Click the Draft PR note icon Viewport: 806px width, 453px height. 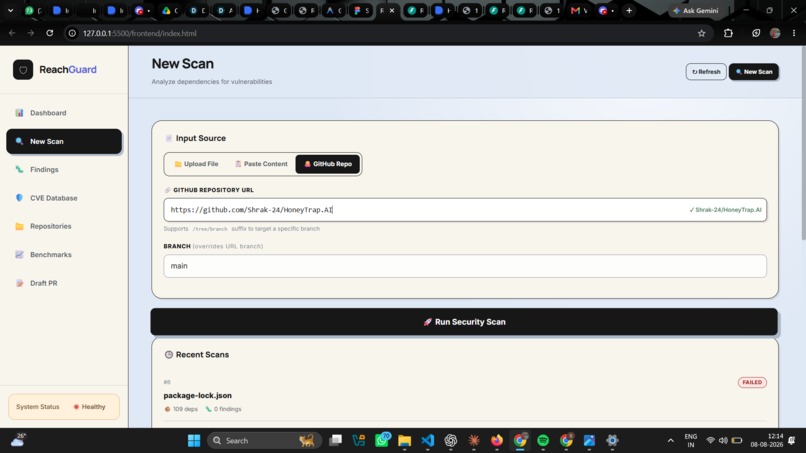coord(19,283)
